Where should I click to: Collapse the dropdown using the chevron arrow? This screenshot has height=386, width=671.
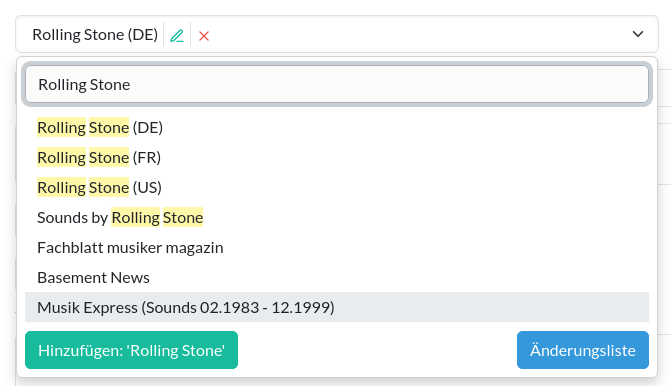pyautogui.click(x=638, y=34)
